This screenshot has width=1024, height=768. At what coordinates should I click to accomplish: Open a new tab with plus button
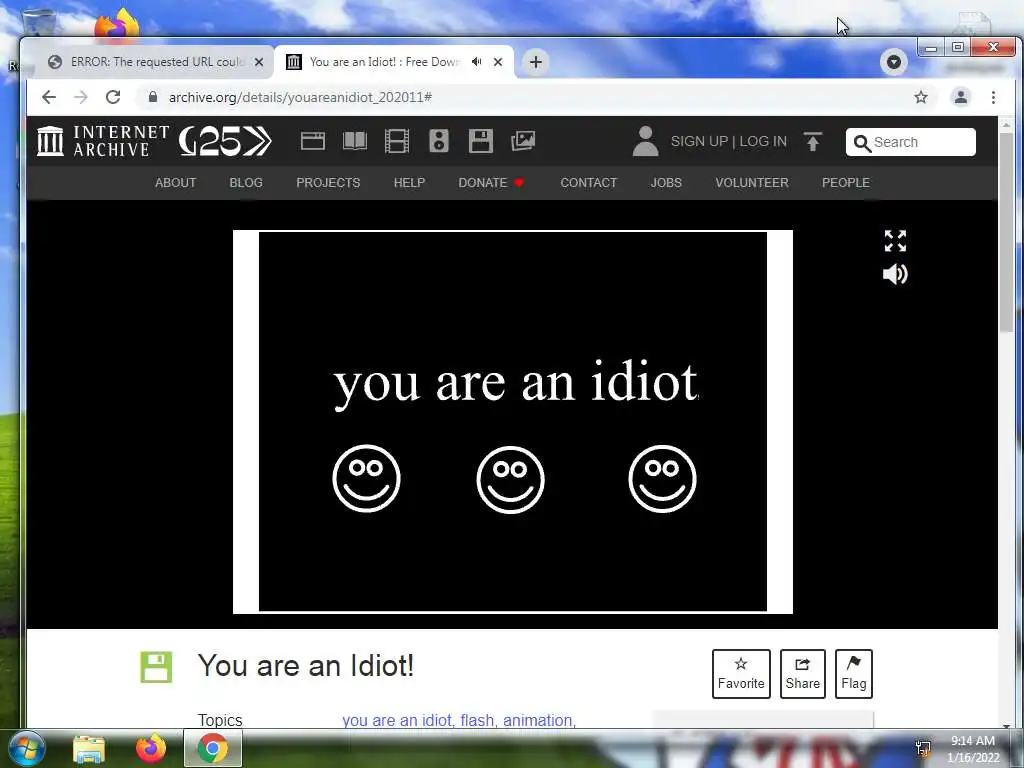(x=536, y=62)
